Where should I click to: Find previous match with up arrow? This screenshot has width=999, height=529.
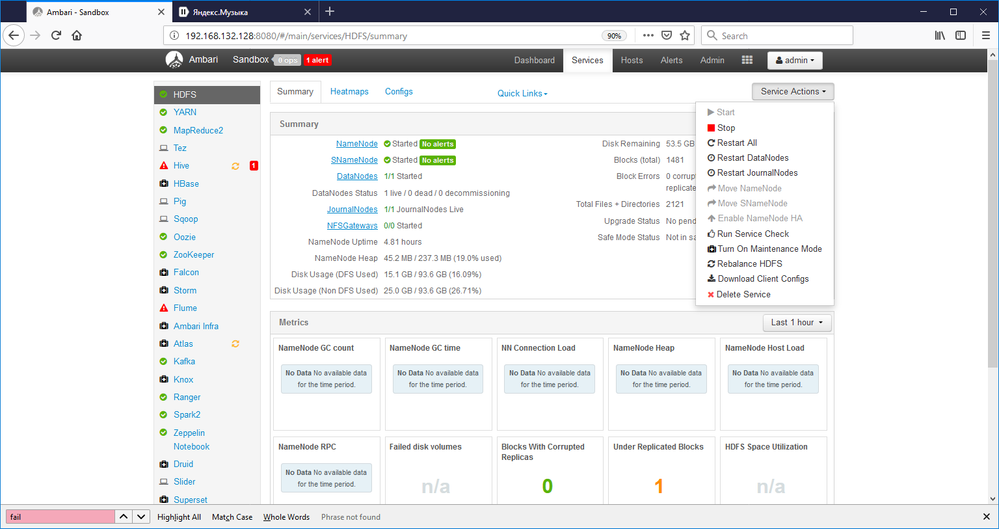(x=124, y=517)
